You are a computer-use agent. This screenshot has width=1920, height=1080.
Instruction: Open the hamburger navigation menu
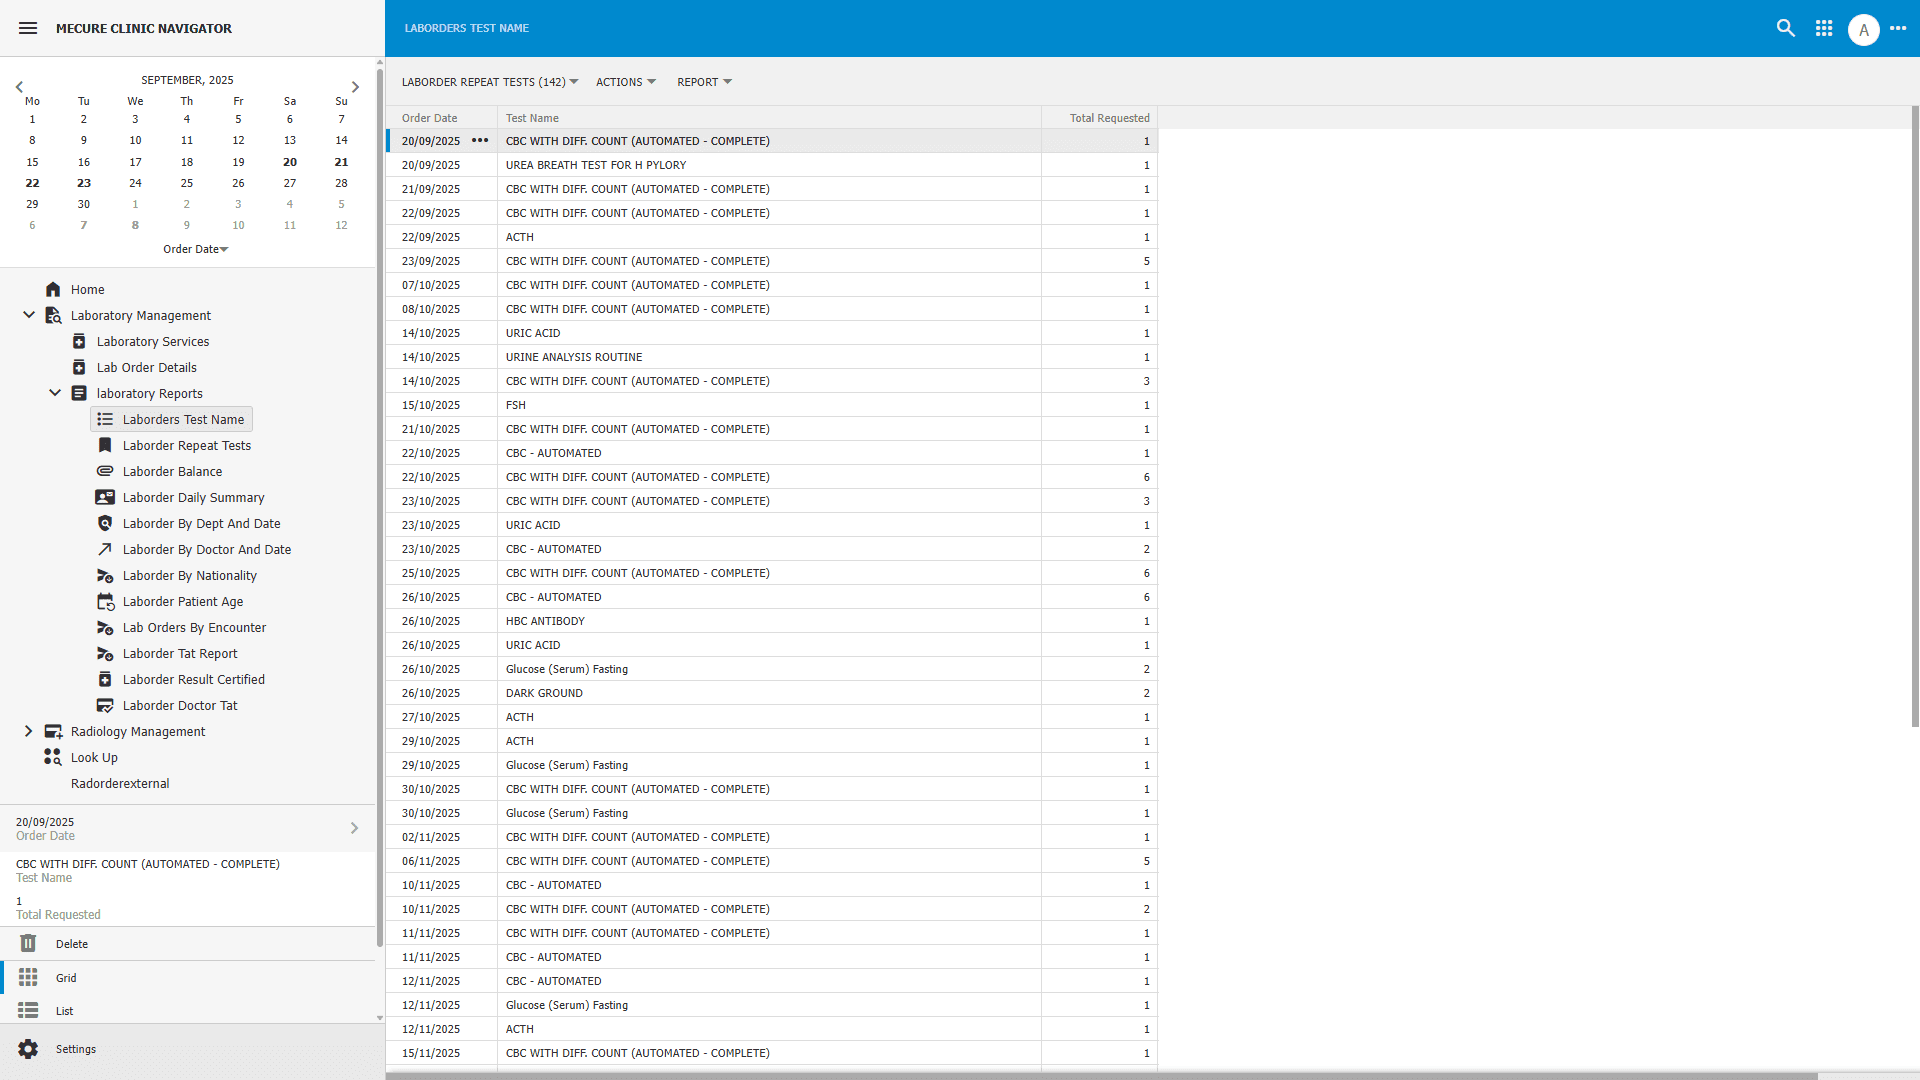[27, 28]
